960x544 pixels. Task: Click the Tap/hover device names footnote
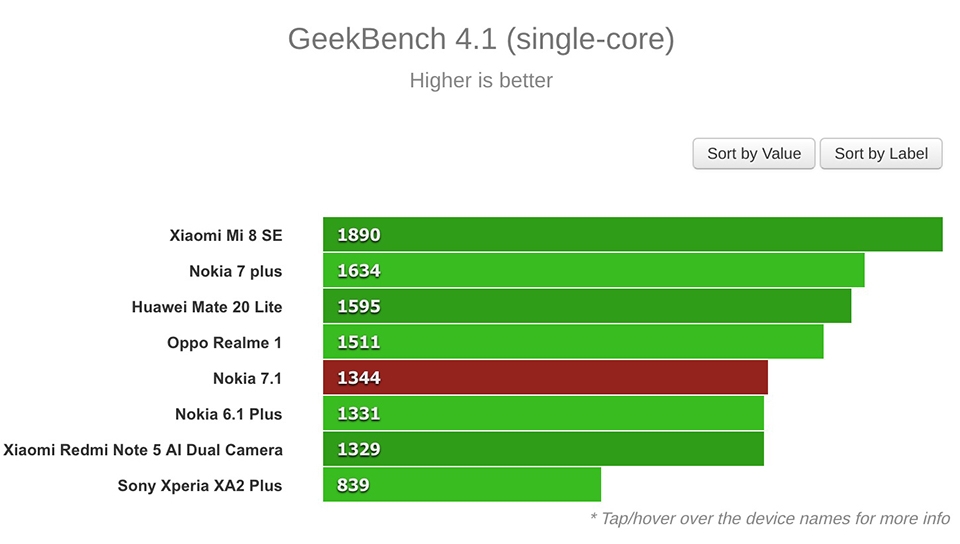click(770, 519)
